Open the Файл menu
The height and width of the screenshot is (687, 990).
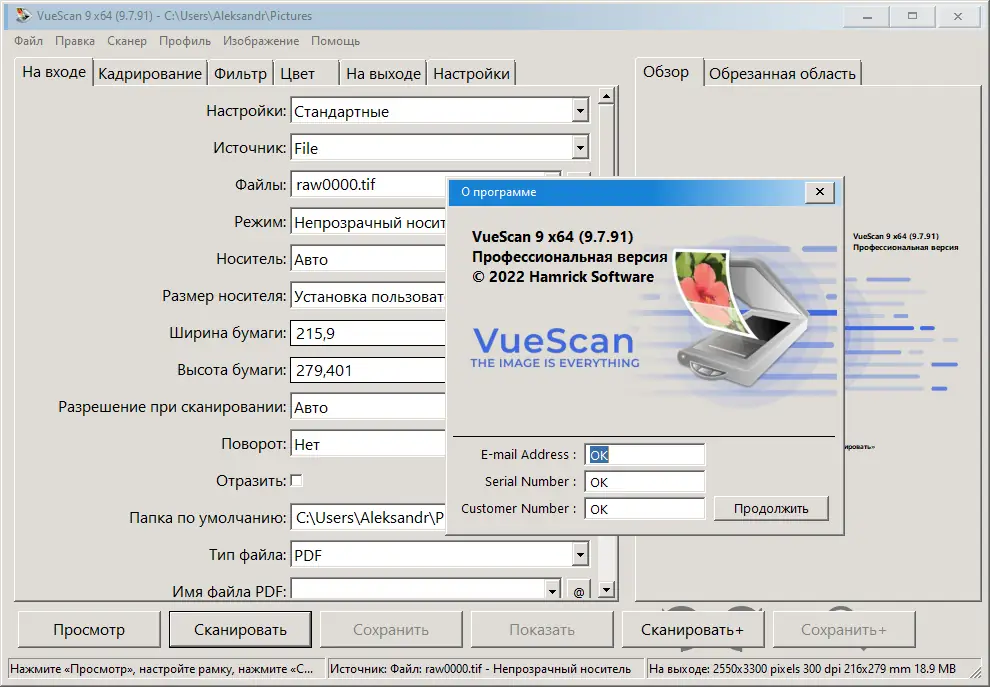click(x=28, y=41)
